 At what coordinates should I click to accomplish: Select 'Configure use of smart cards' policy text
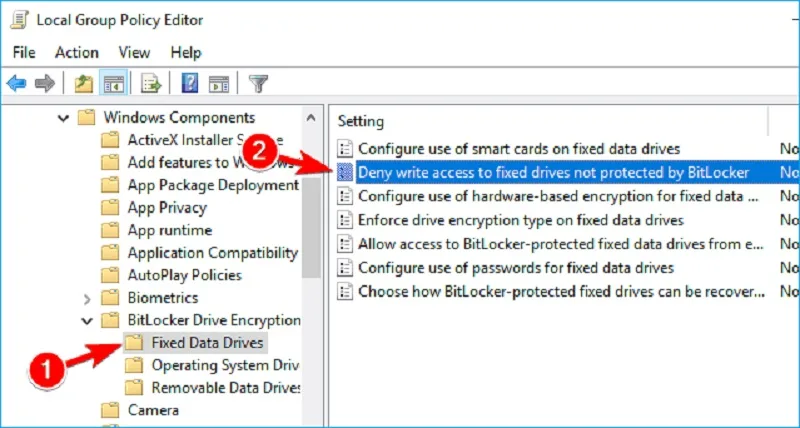tap(519, 149)
